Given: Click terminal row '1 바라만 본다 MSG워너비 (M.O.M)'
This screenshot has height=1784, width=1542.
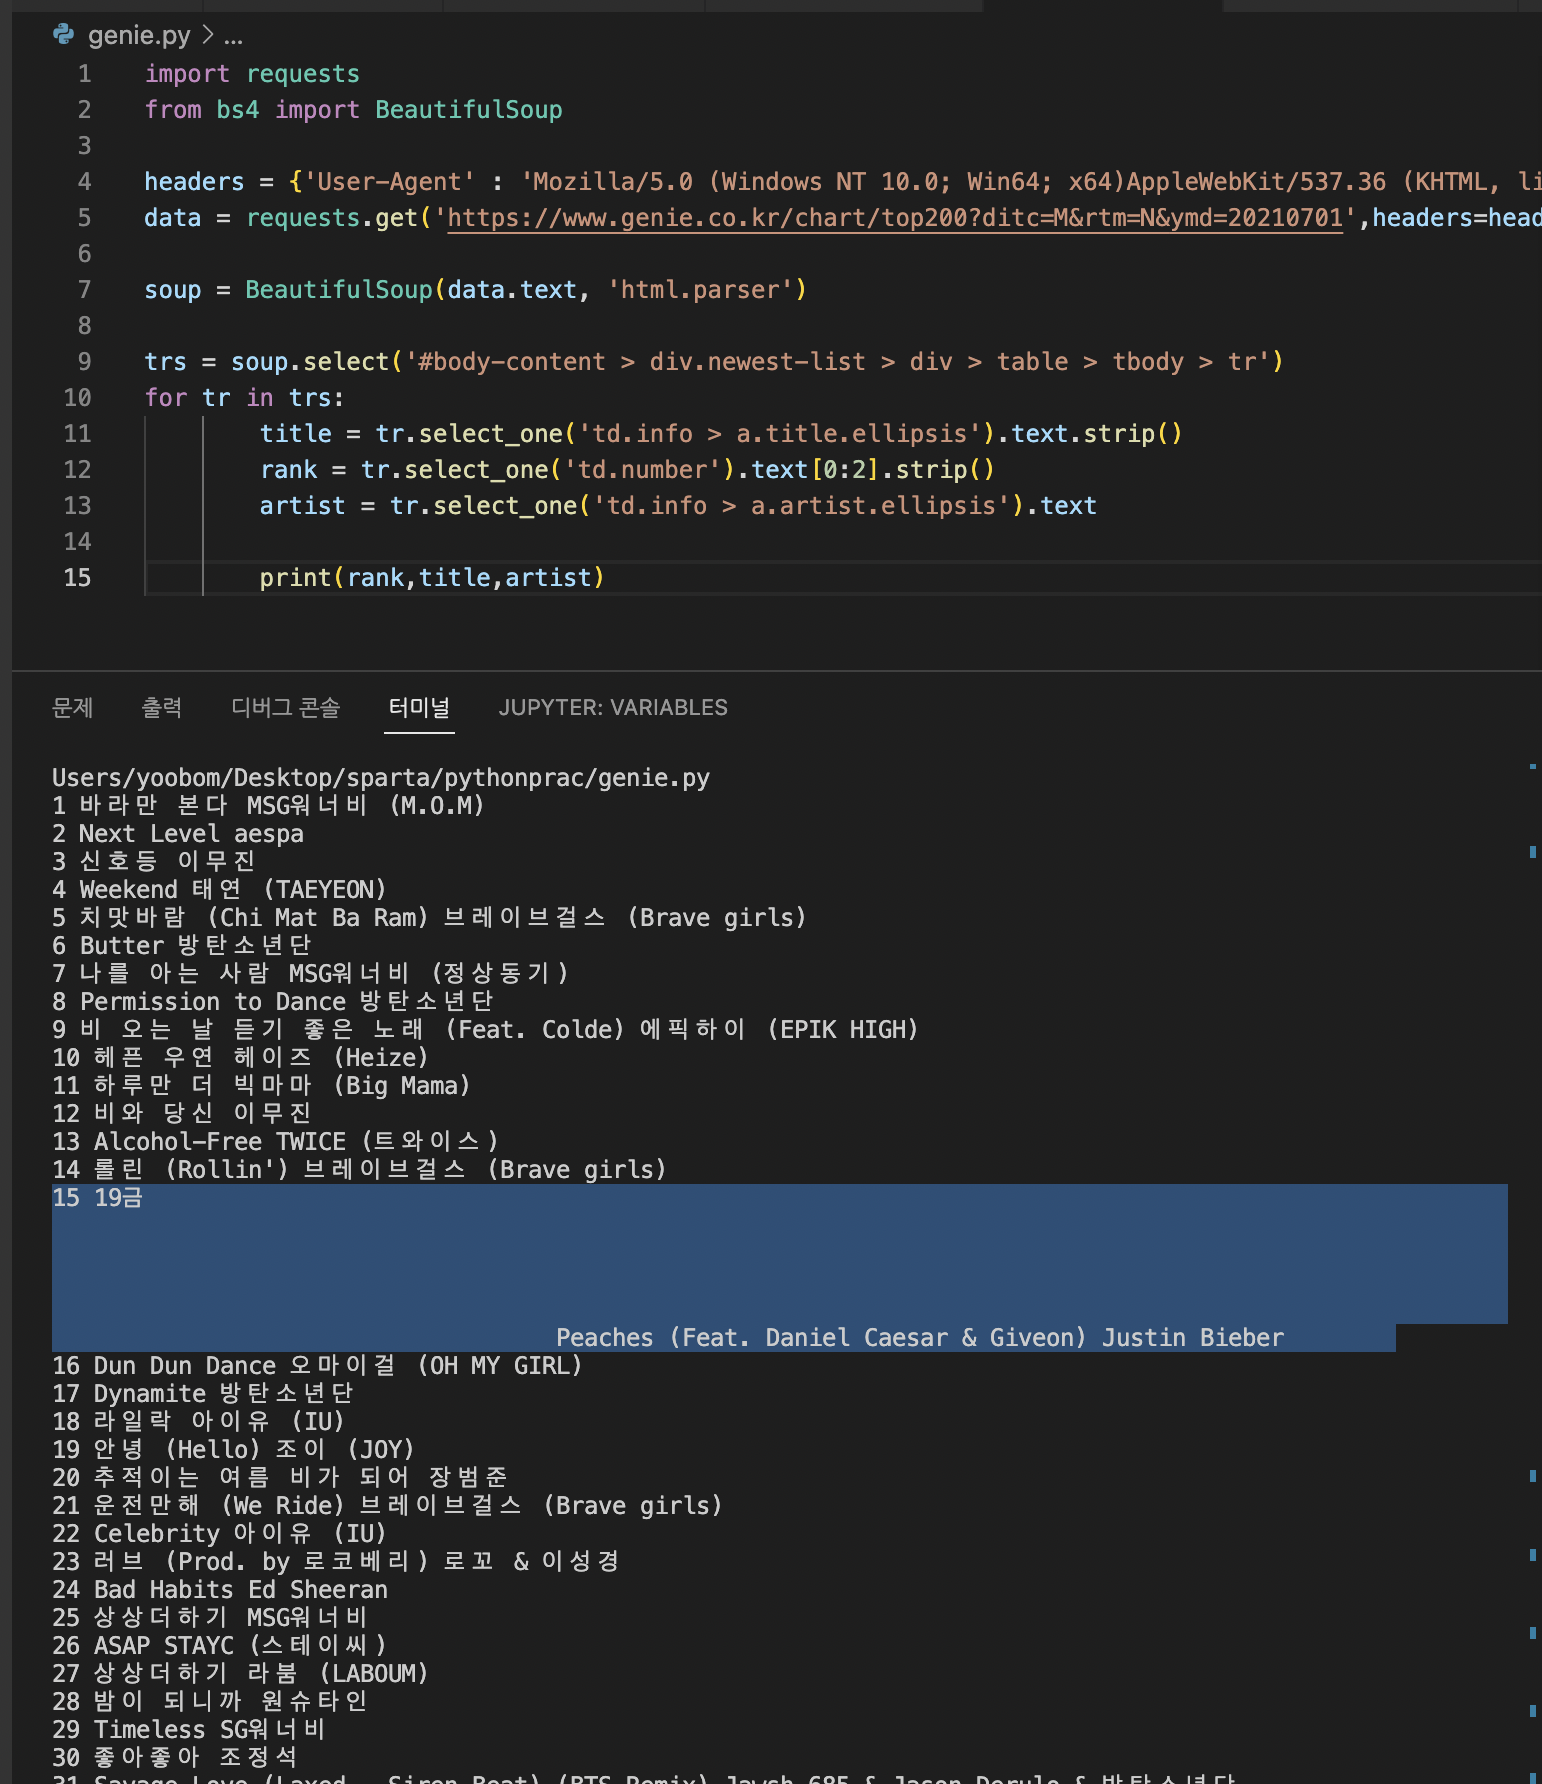Looking at the screenshot, I should [268, 806].
